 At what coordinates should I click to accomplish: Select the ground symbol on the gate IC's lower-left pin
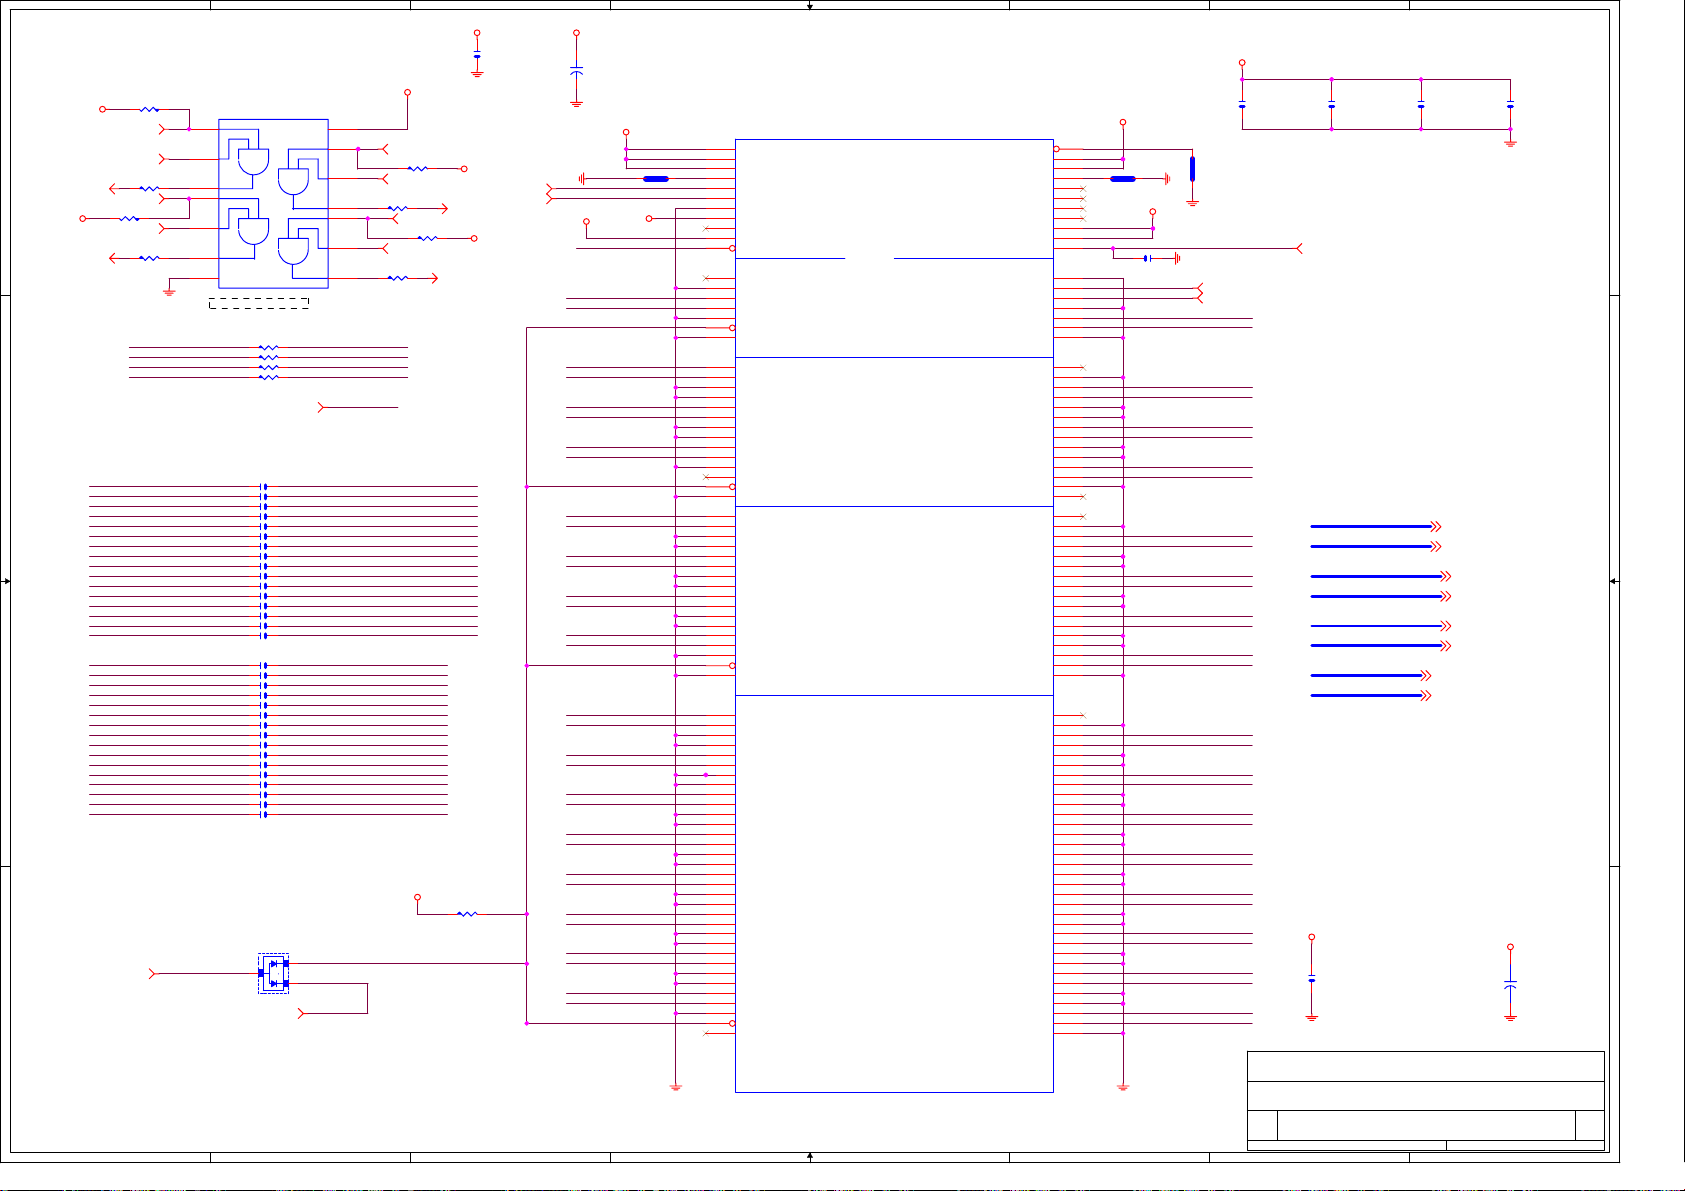click(169, 291)
